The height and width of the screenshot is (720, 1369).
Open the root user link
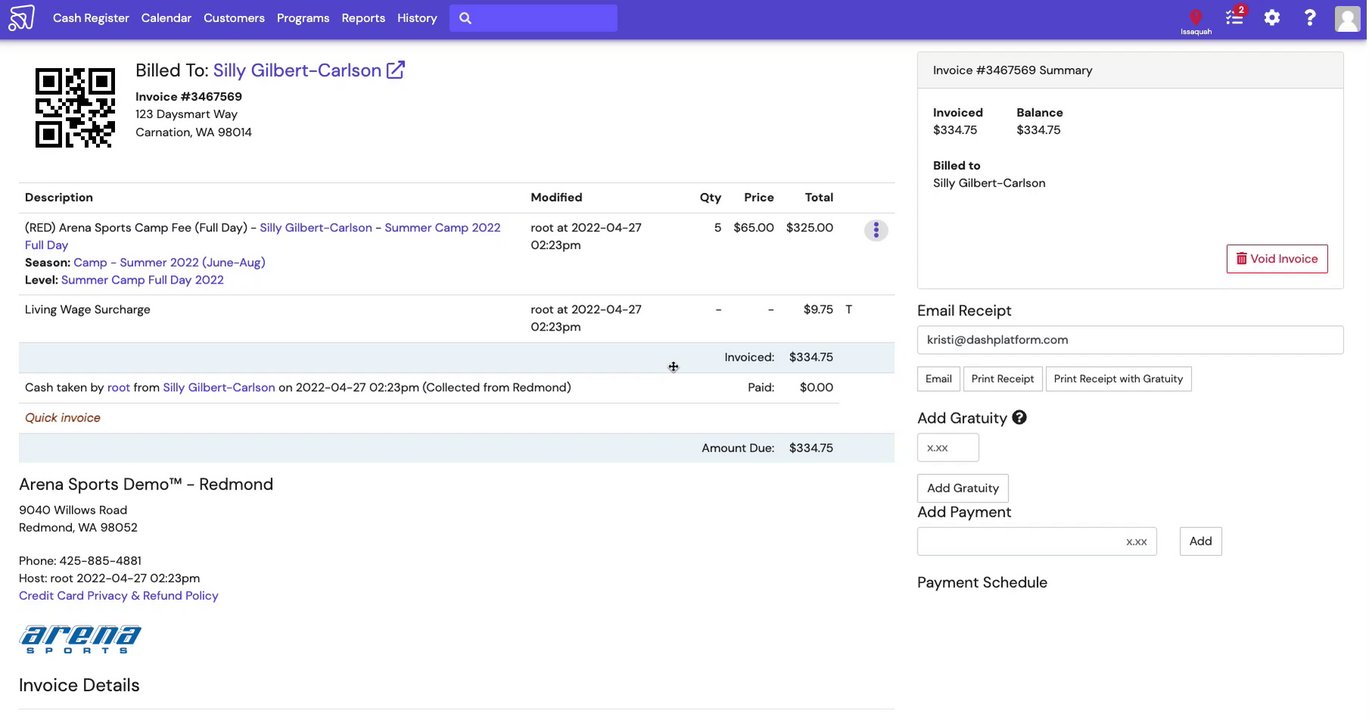pos(119,388)
